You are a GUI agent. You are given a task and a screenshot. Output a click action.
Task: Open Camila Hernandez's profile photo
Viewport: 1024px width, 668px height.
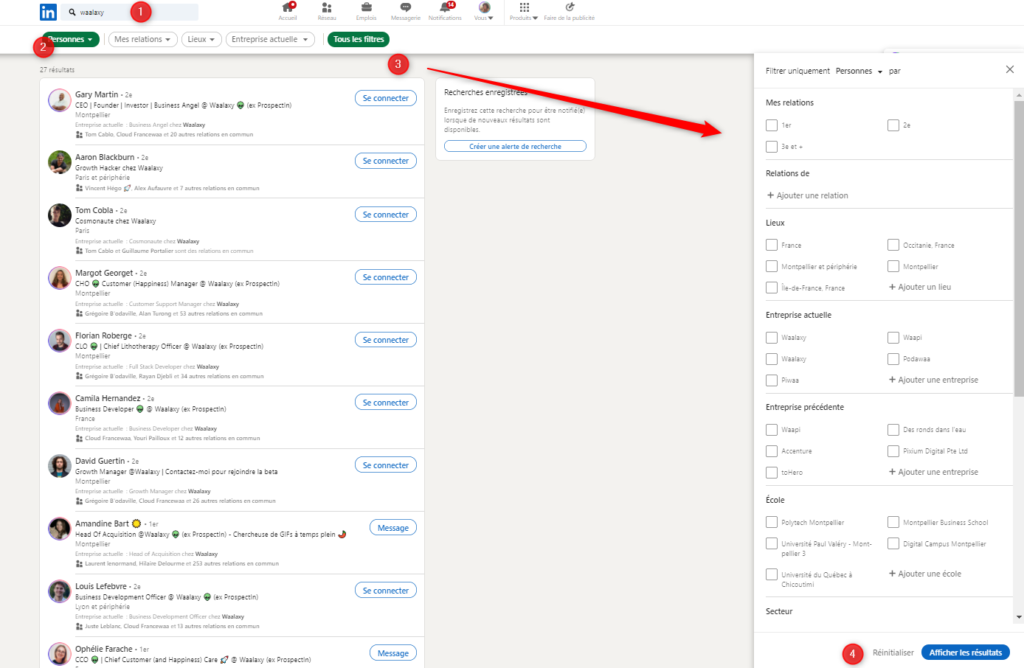tap(59, 404)
